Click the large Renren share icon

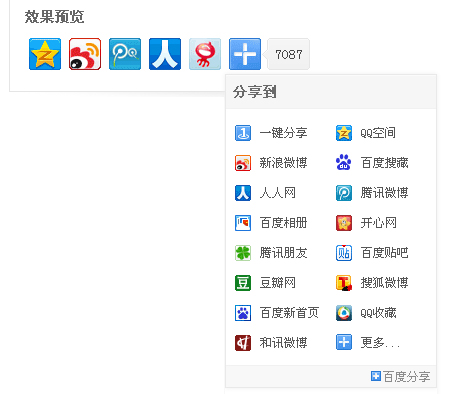(x=165, y=54)
